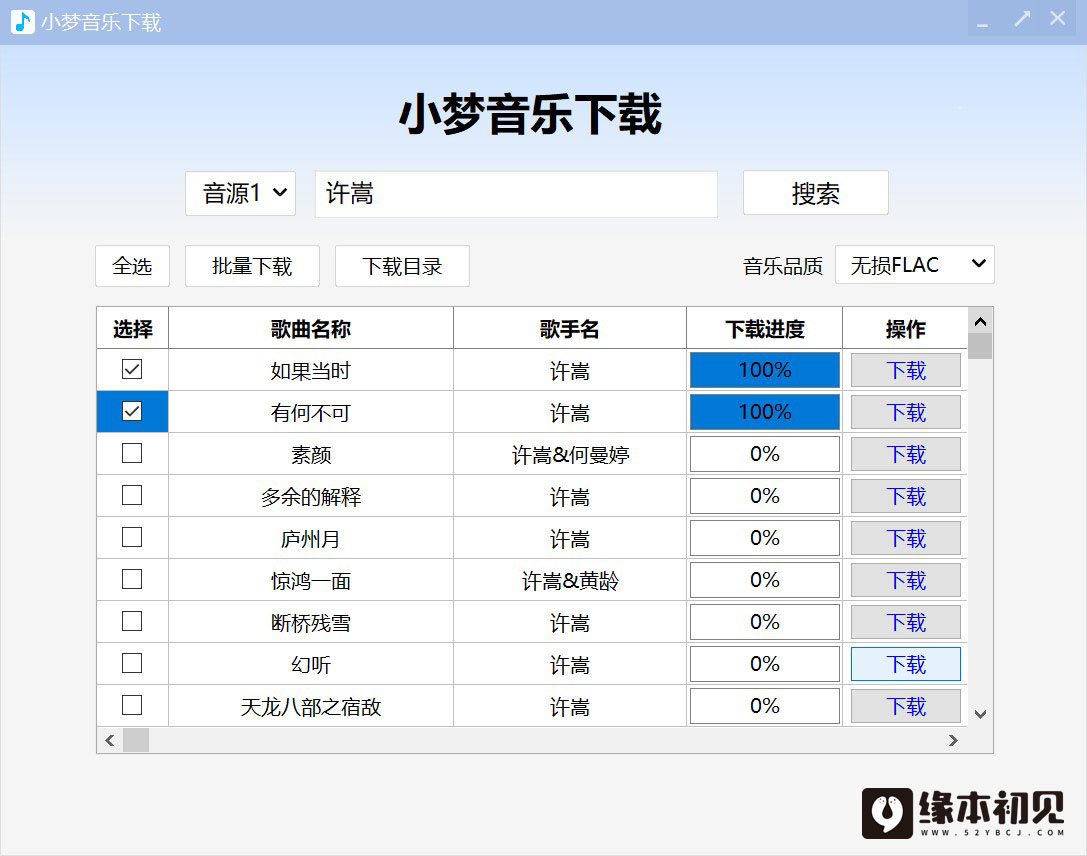Click the music note app icon
Viewport: 1087px width, 856px height.
click(22, 22)
